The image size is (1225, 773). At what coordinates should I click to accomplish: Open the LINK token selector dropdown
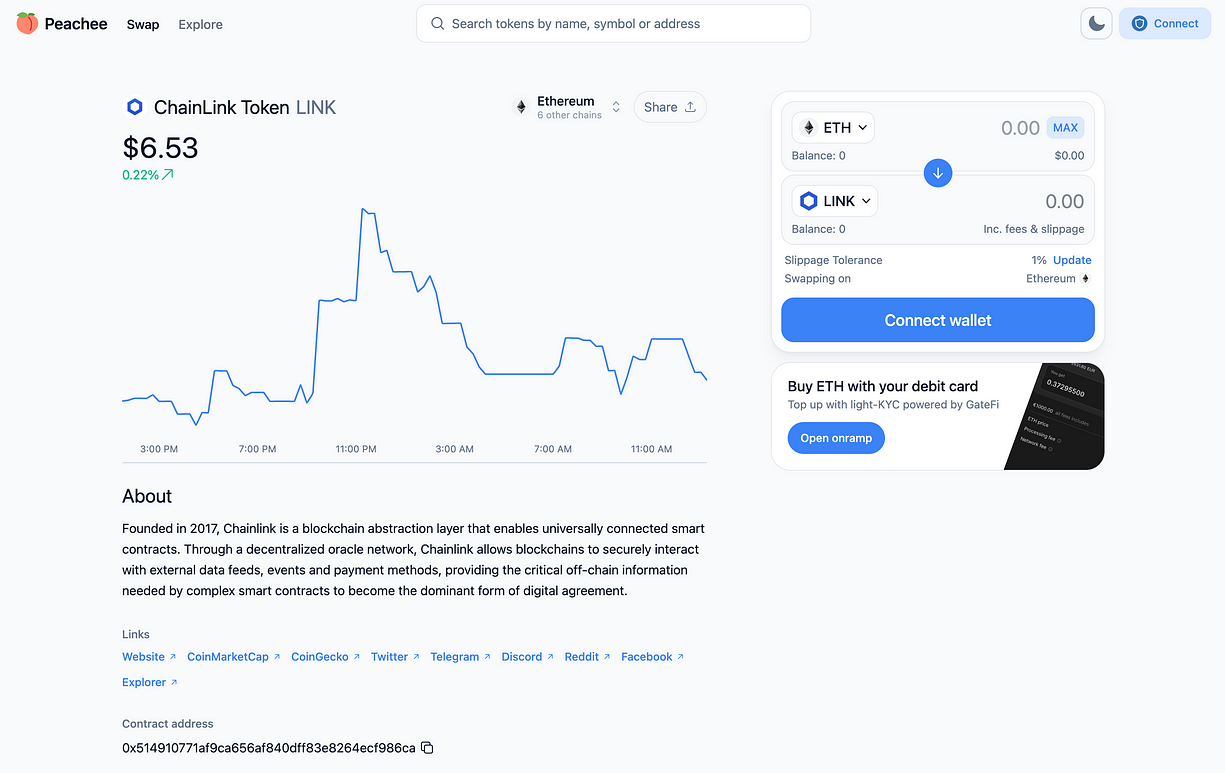[x=834, y=200]
